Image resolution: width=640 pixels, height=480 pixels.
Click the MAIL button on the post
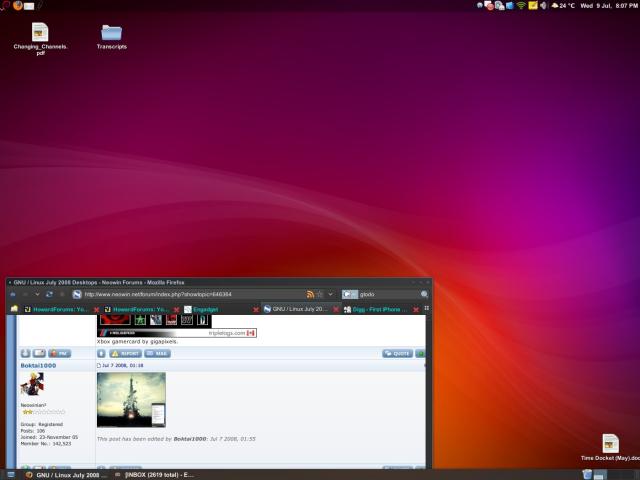click(x=157, y=353)
